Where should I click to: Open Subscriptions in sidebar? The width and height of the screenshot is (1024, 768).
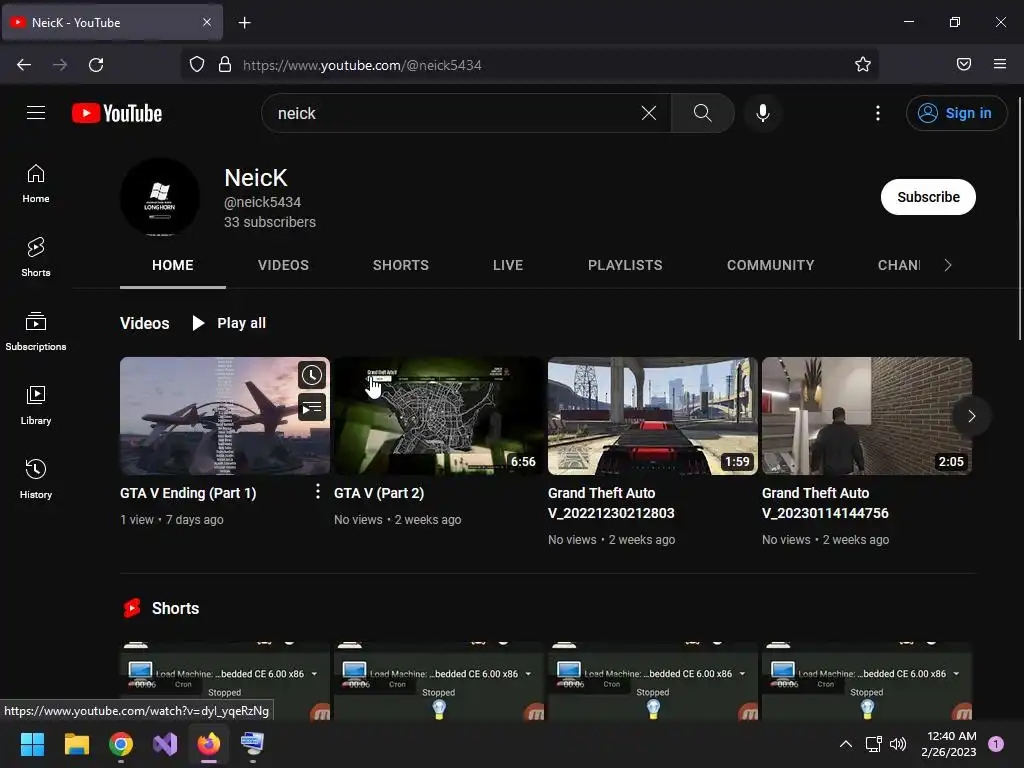(x=36, y=332)
